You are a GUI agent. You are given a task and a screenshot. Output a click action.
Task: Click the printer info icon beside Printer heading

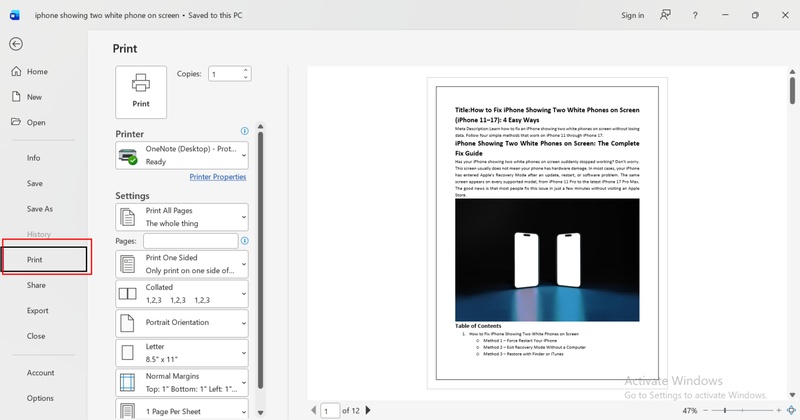click(x=244, y=131)
